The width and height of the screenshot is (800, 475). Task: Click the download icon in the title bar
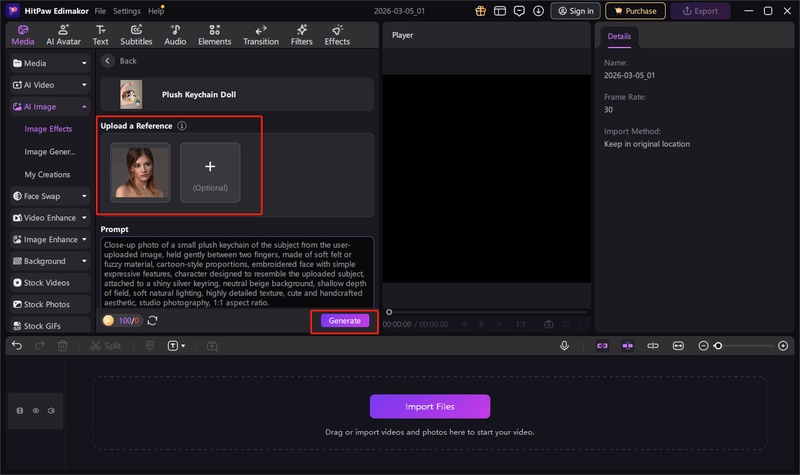click(x=539, y=11)
